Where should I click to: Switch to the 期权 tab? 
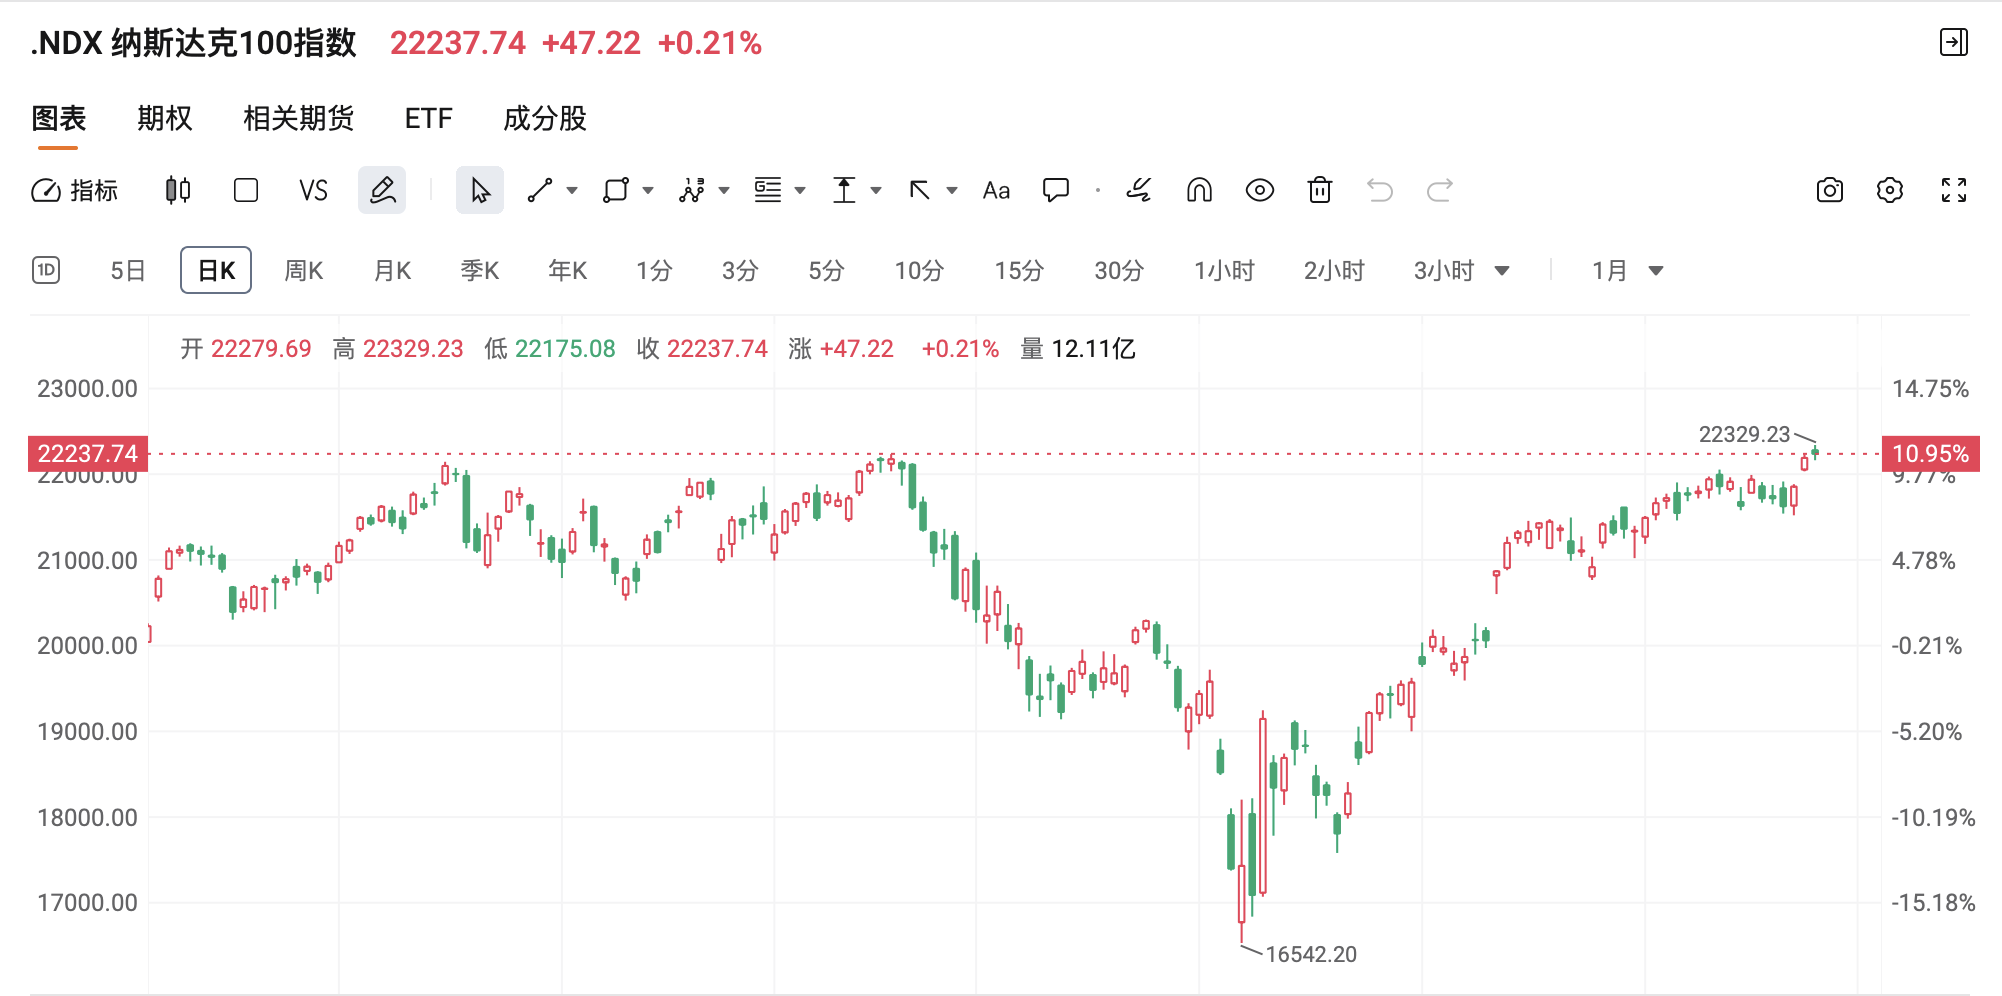click(165, 119)
